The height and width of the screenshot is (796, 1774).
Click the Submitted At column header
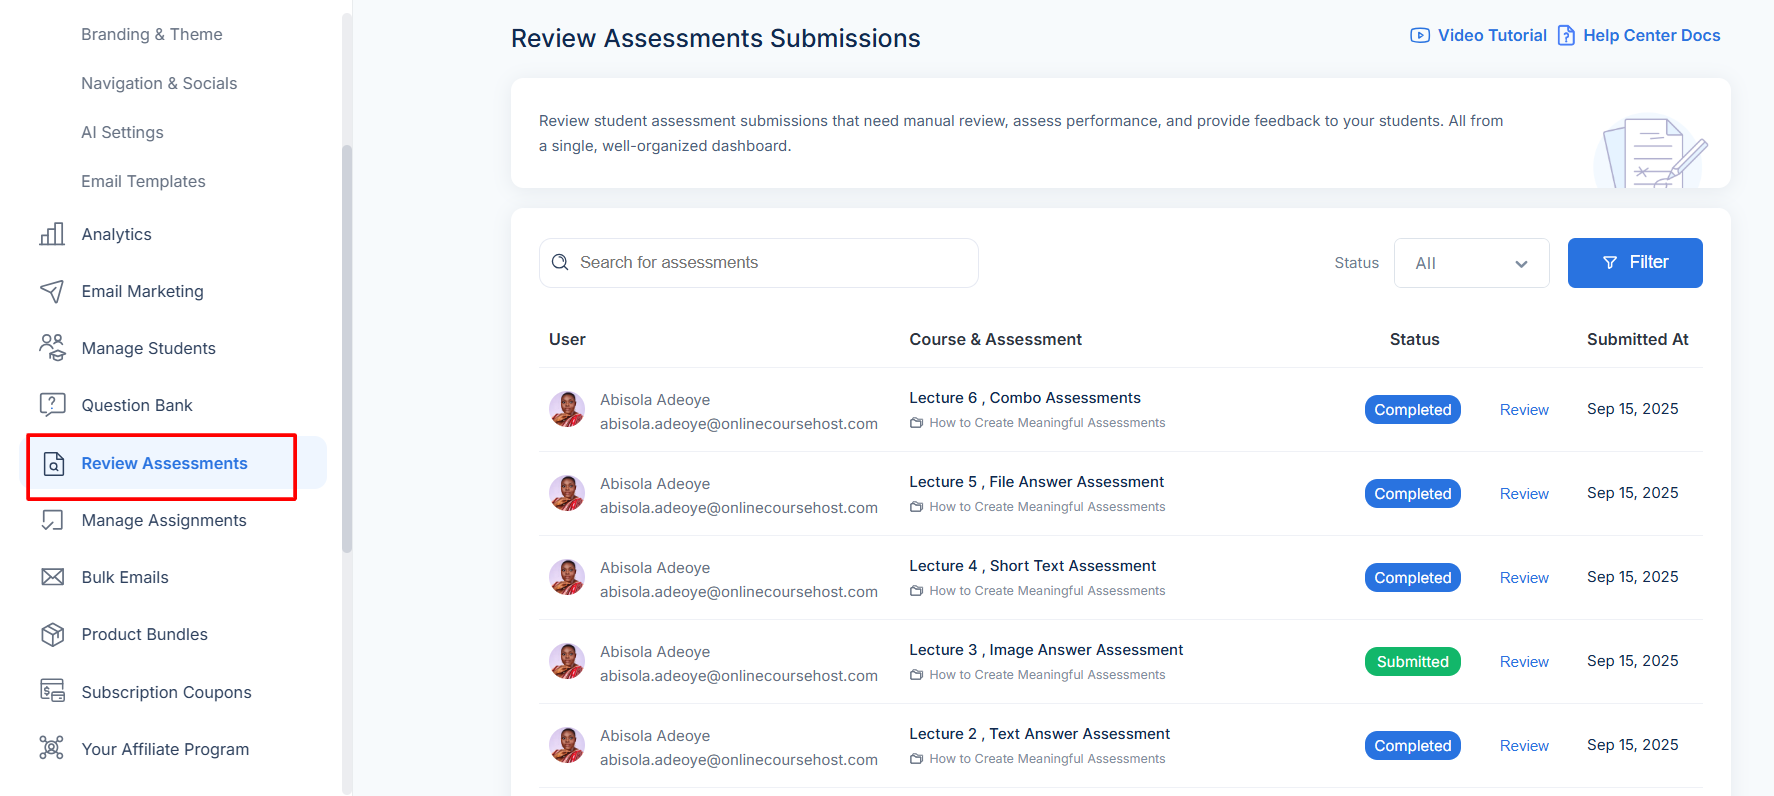click(x=1637, y=339)
